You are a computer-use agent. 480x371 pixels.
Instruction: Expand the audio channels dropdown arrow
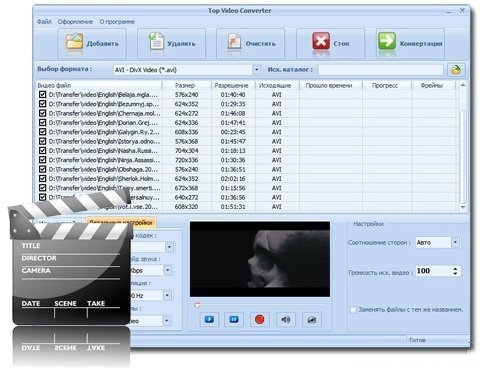[x=167, y=321]
